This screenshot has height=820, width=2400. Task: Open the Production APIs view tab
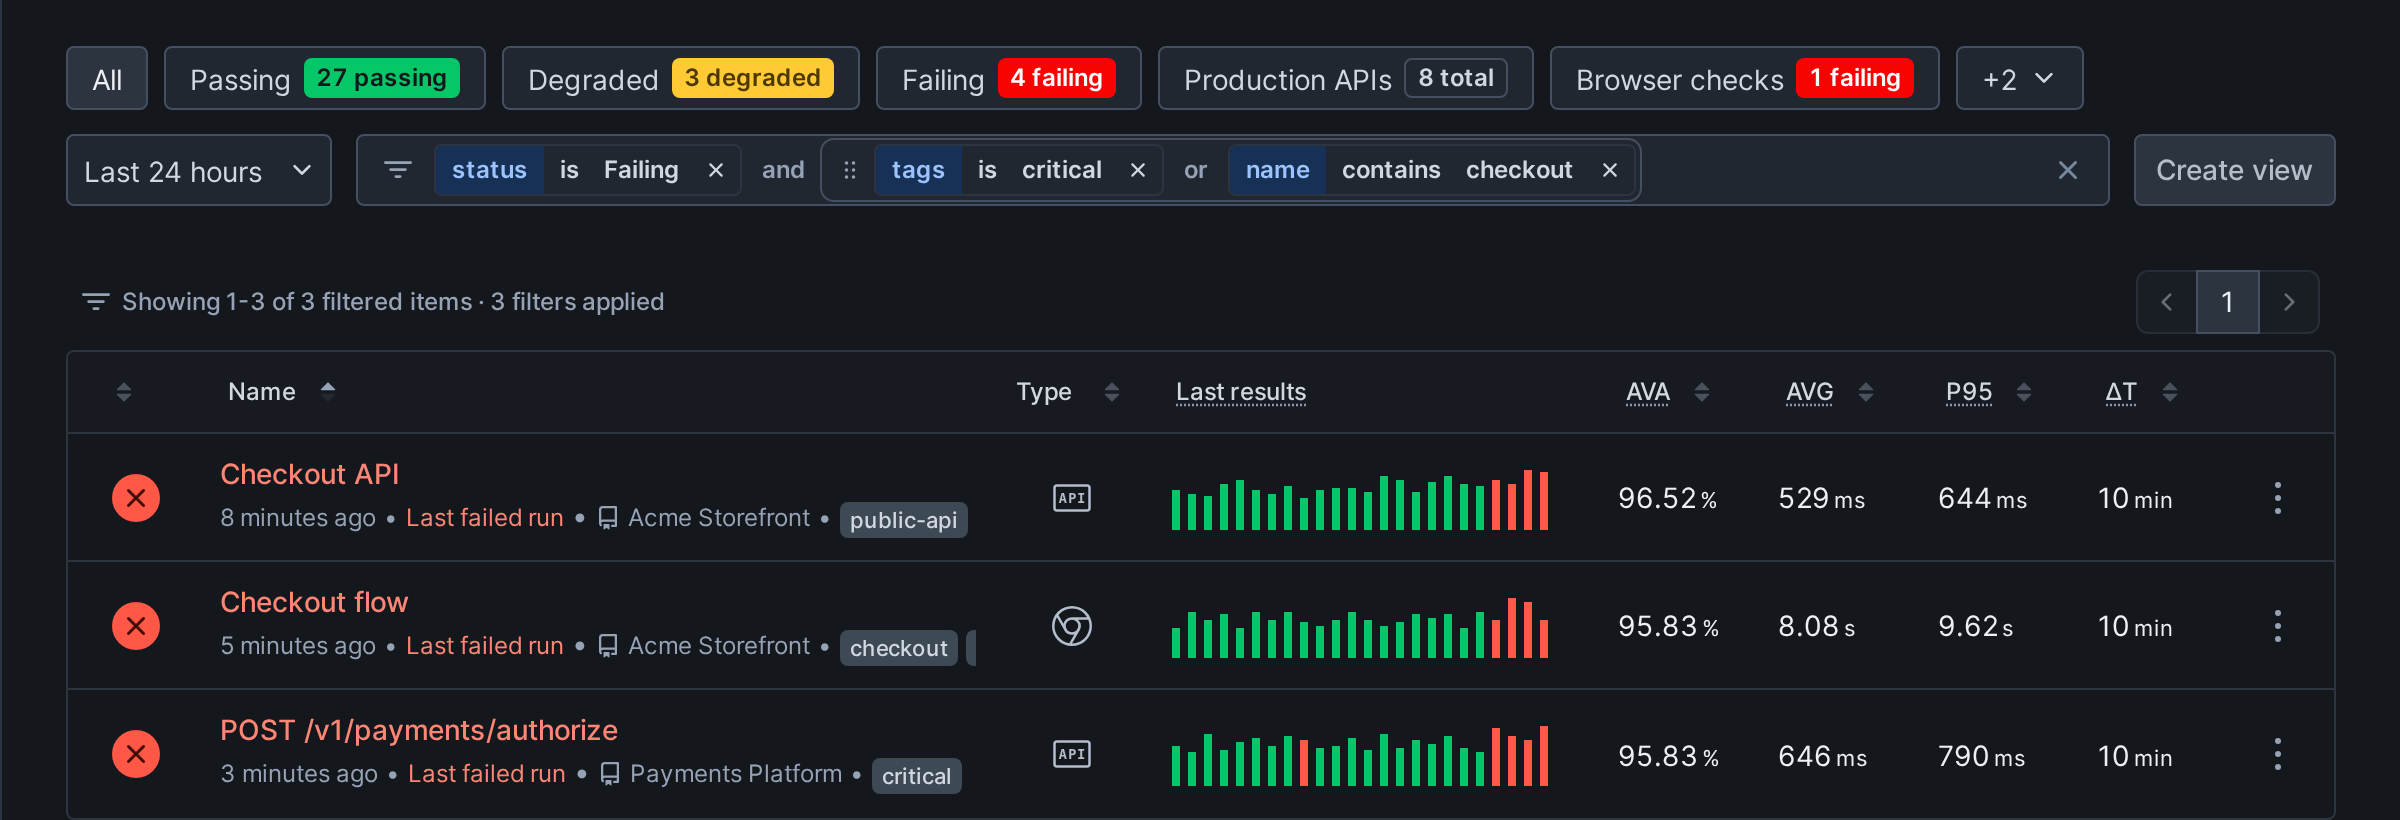(1345, 79)
